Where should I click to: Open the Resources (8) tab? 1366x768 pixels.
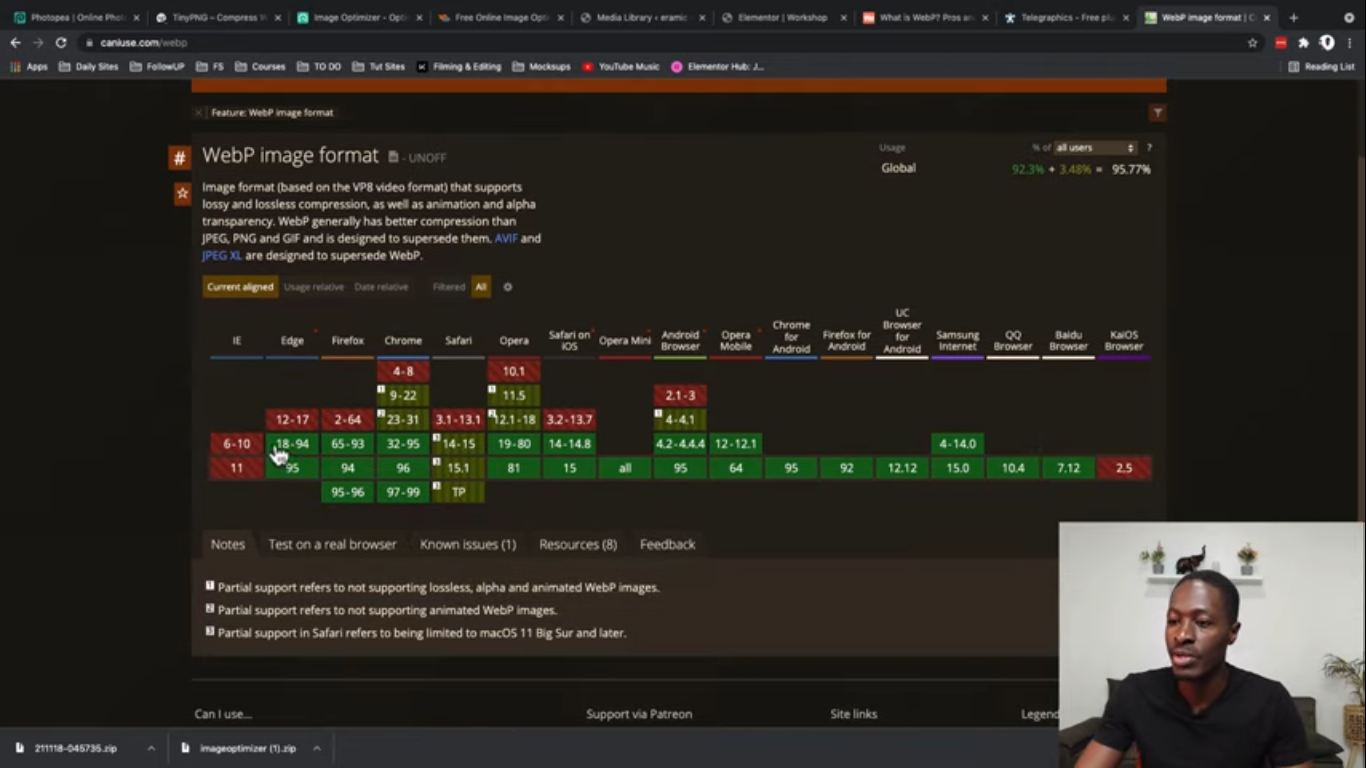tap(578, 545)
